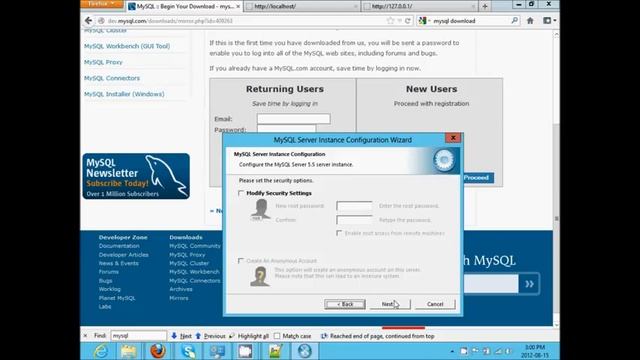Toggle Enable root access from remote machines checkbox
This screenshot has height=360, width=640.
[x=339, y=233]
